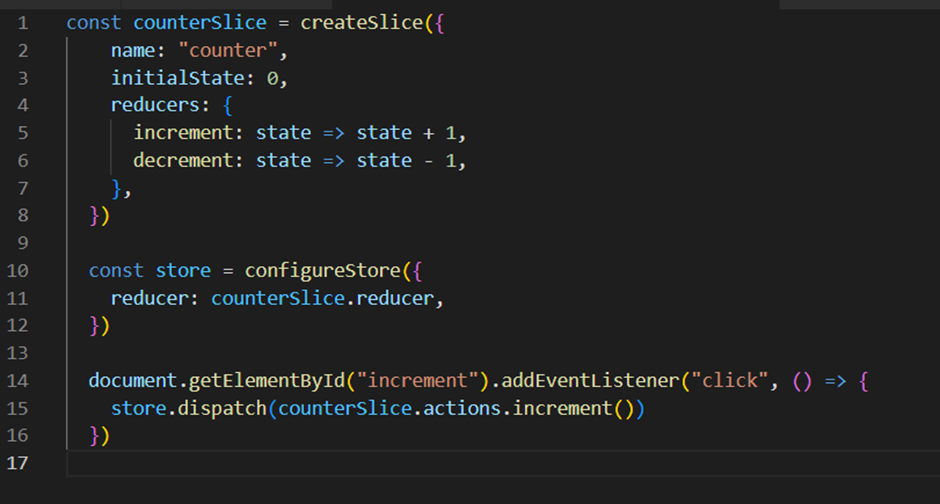
Task: Click the reducers property key
Action: (x=155, y=105)
